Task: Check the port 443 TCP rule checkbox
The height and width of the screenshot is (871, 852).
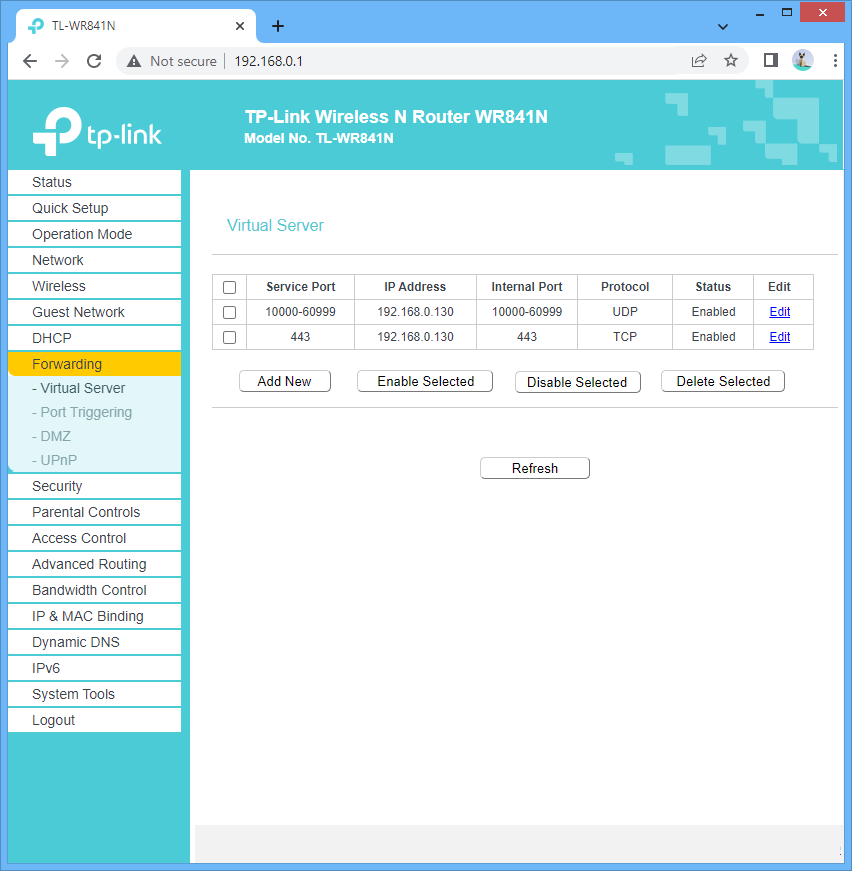Action: [229, 337]
